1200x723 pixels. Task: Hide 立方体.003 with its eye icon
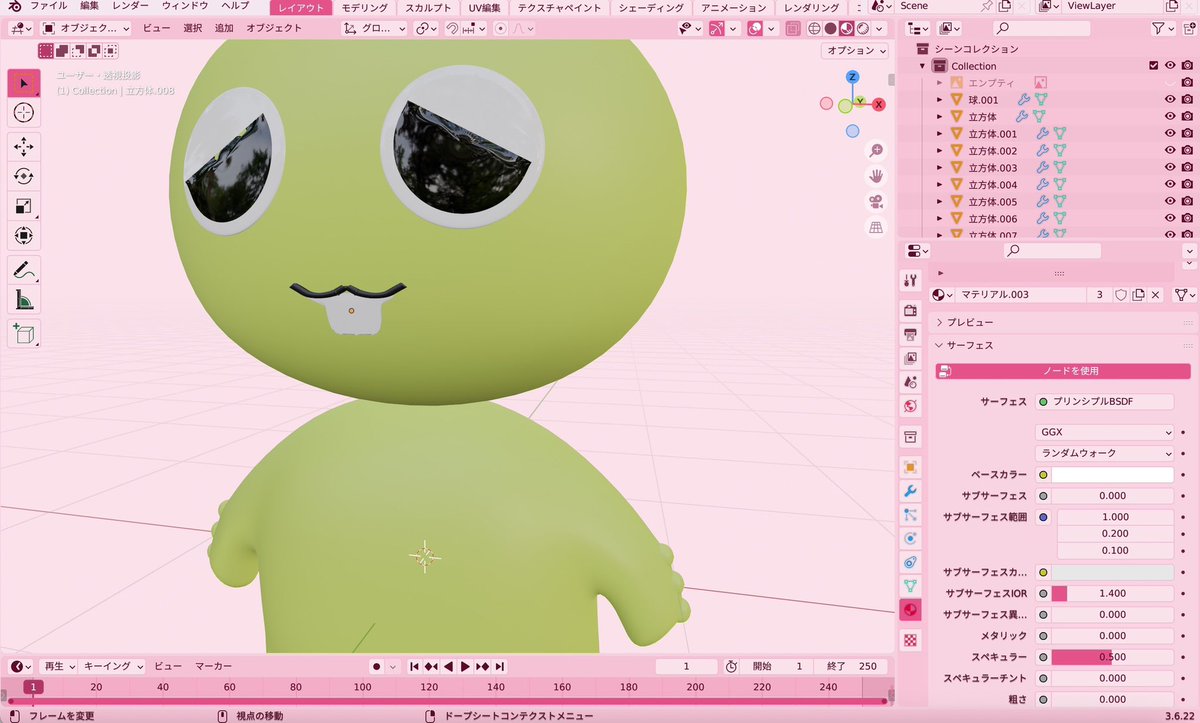pos(1170,168)
